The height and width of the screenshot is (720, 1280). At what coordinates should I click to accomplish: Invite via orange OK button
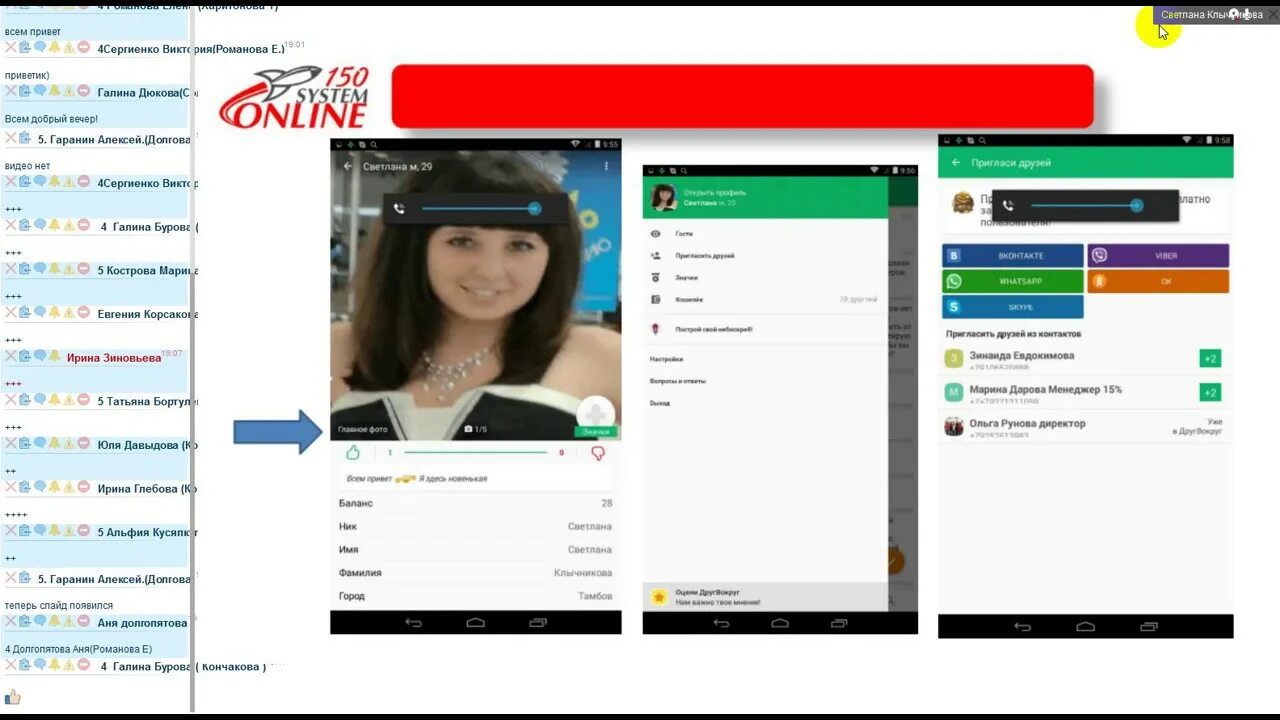(1158, 282)
